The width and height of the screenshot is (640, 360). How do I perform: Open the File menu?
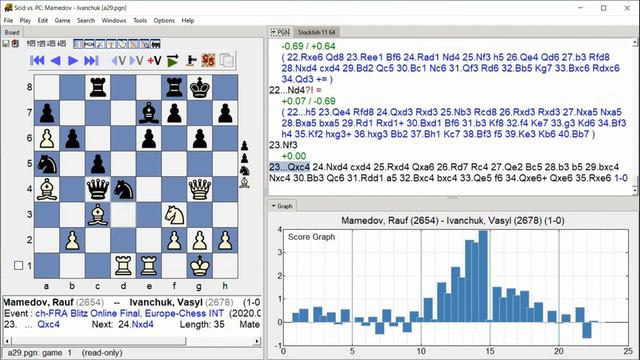8,20
